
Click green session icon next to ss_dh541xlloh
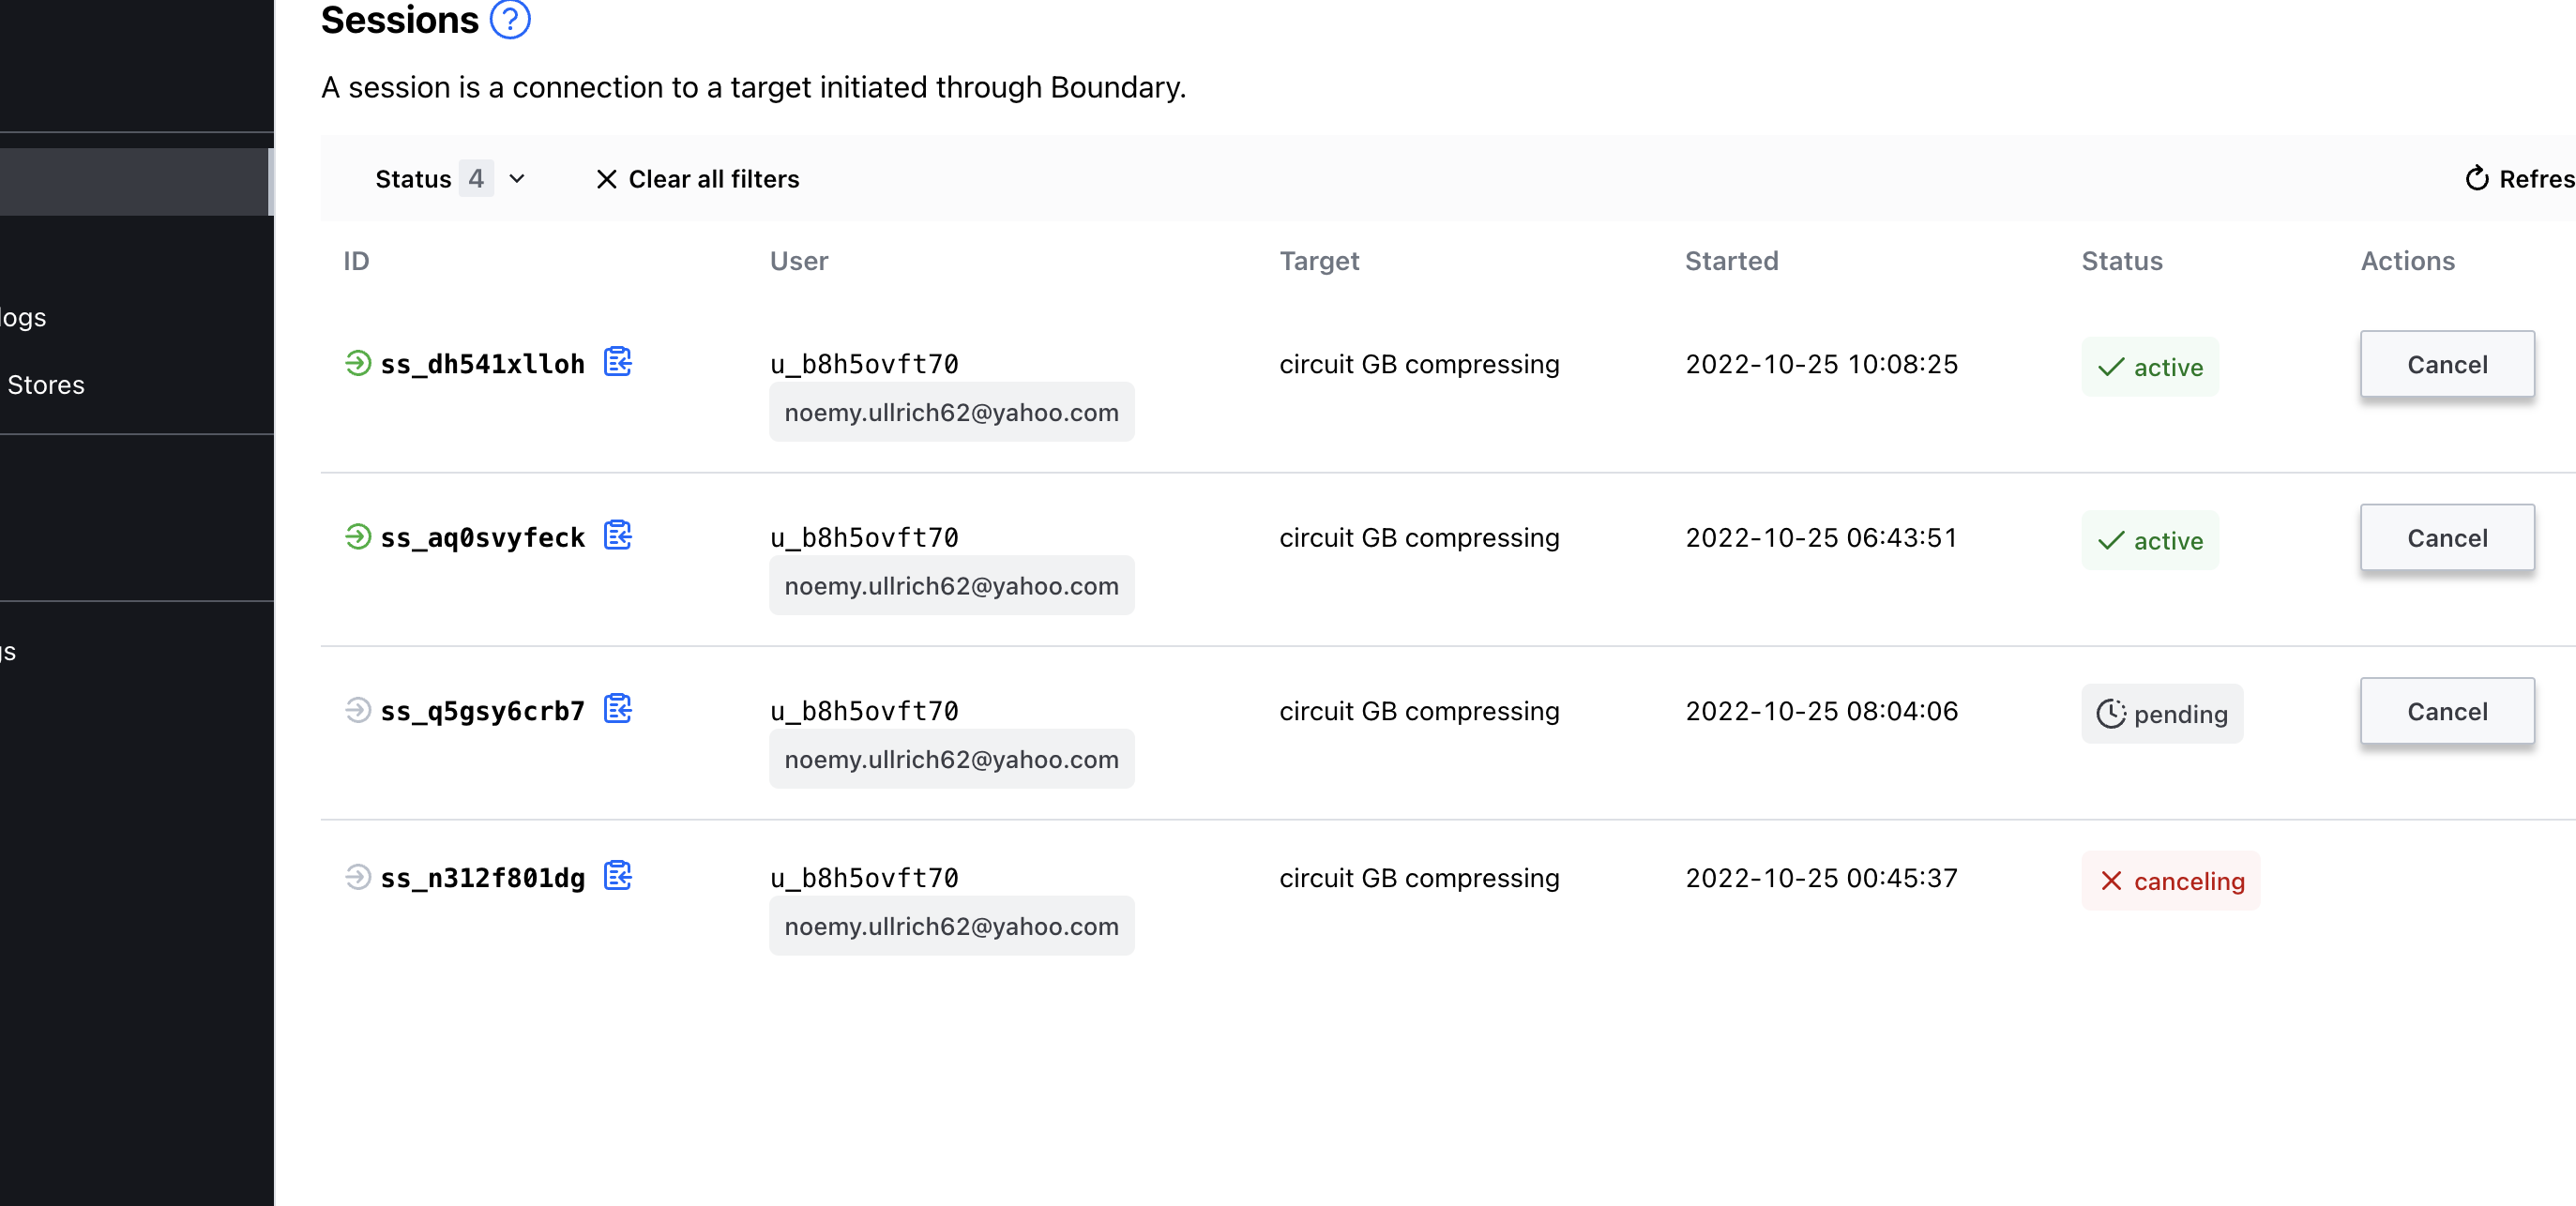tap(358, 362)
